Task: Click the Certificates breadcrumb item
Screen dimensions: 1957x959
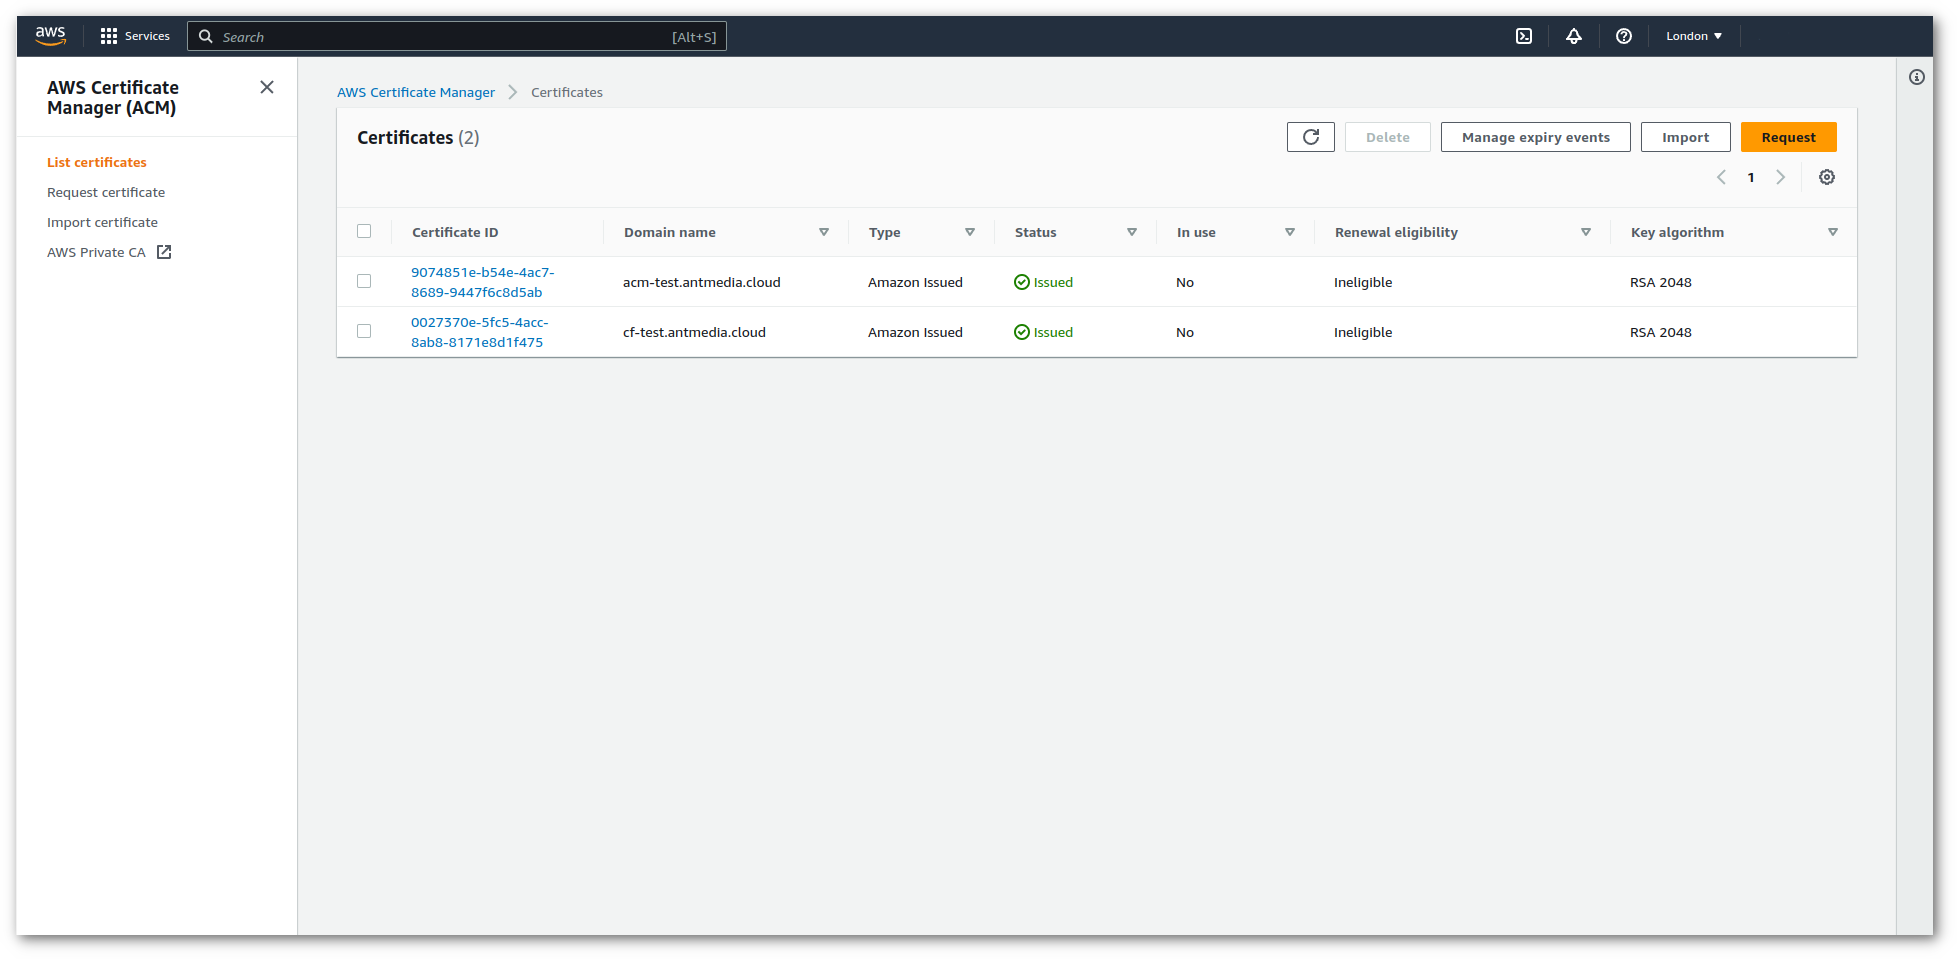Action: point(567,92)
